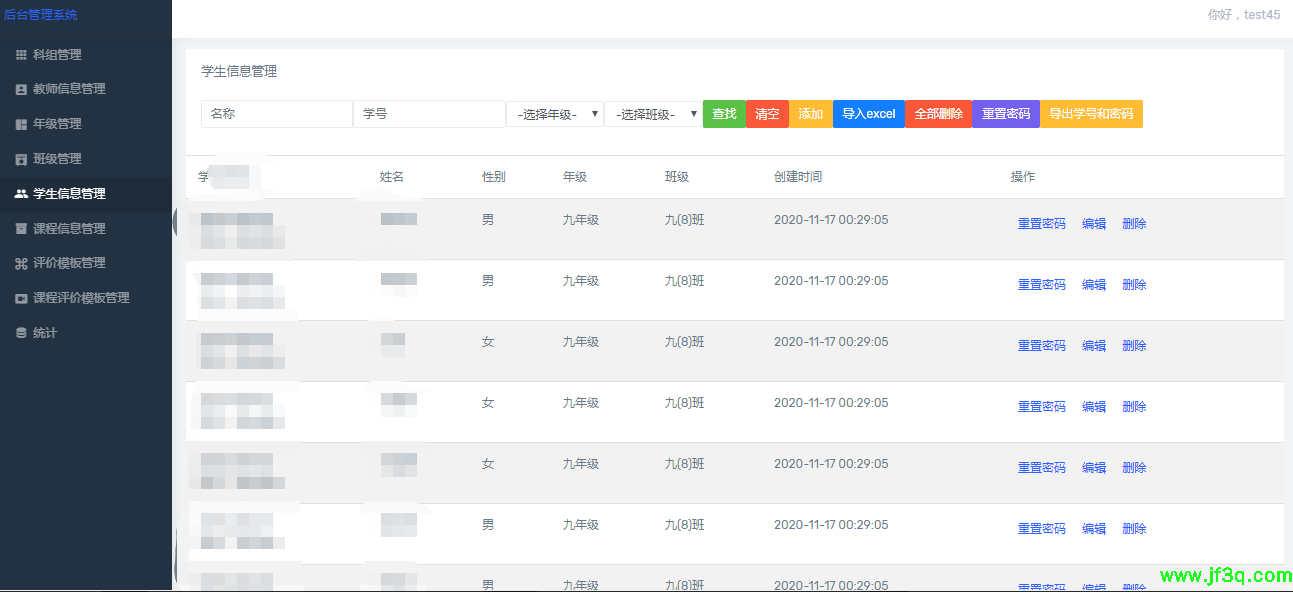
Task: Click the 导入excel import button
Action: click(x=868, y=114)
